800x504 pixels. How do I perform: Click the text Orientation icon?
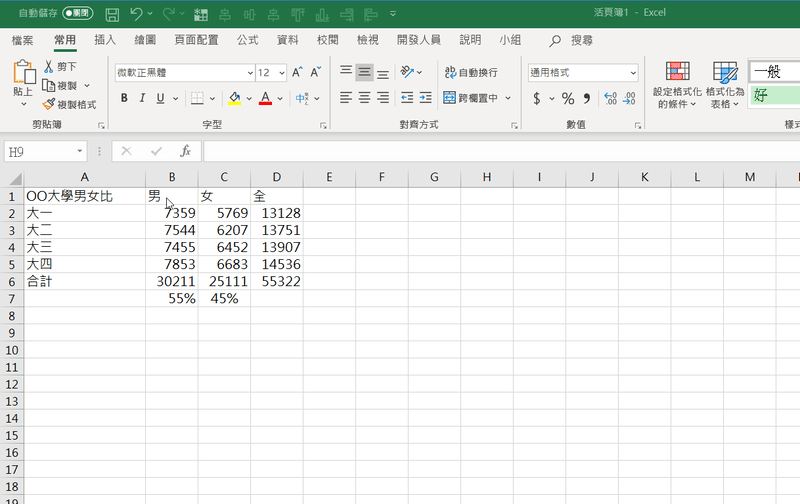pyautogui.click(x=407, y=72)
